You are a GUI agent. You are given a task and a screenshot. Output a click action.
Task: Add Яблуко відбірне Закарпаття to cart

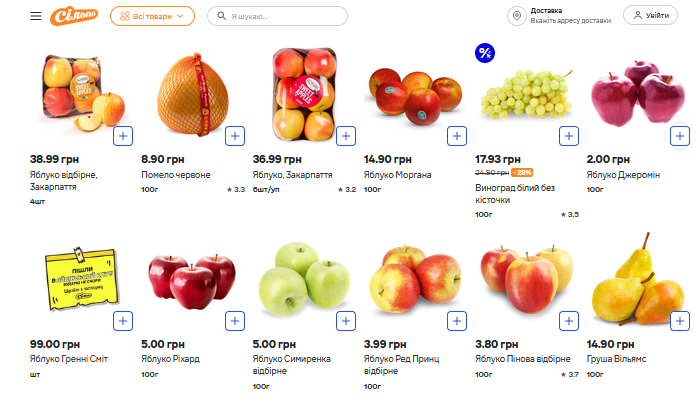click(x=123, y=135)
